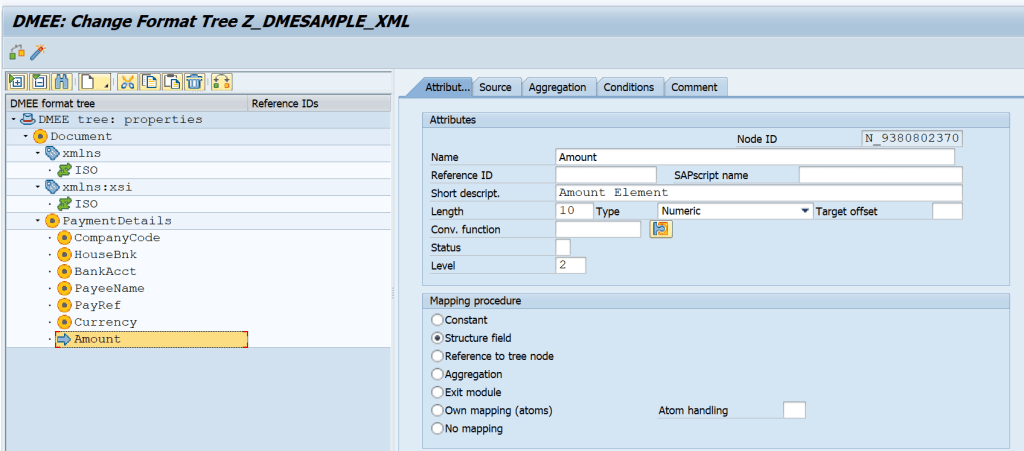Click the copy node icon
This screenshot has height=451, width=1024.
pyautogui.click(x=150, y=82)
